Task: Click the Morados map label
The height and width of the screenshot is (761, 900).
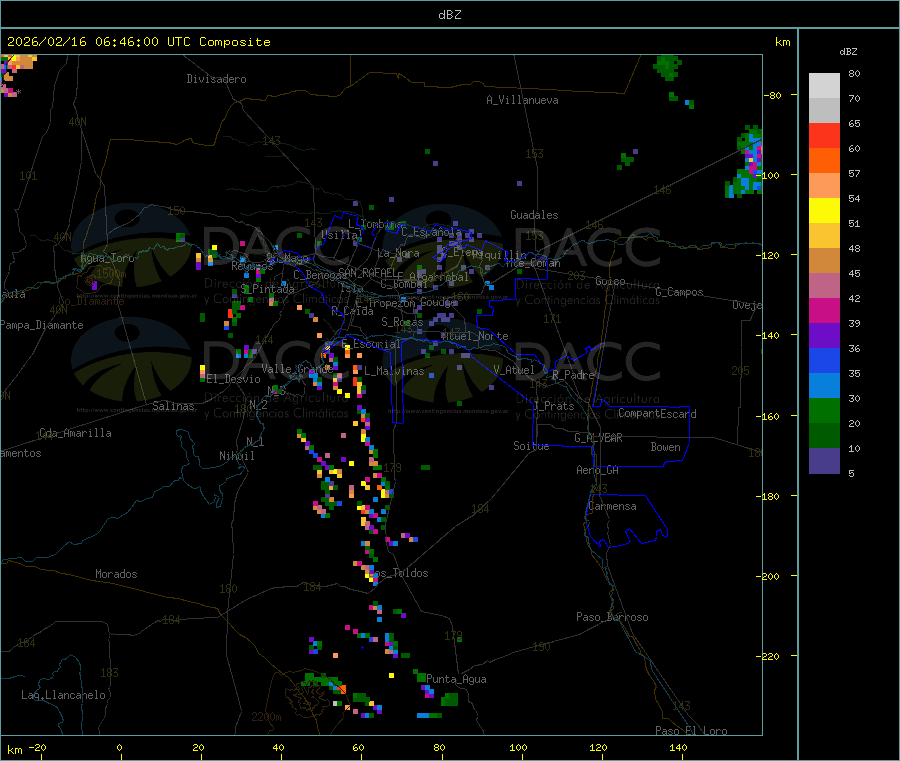Action: coord(116,574)
